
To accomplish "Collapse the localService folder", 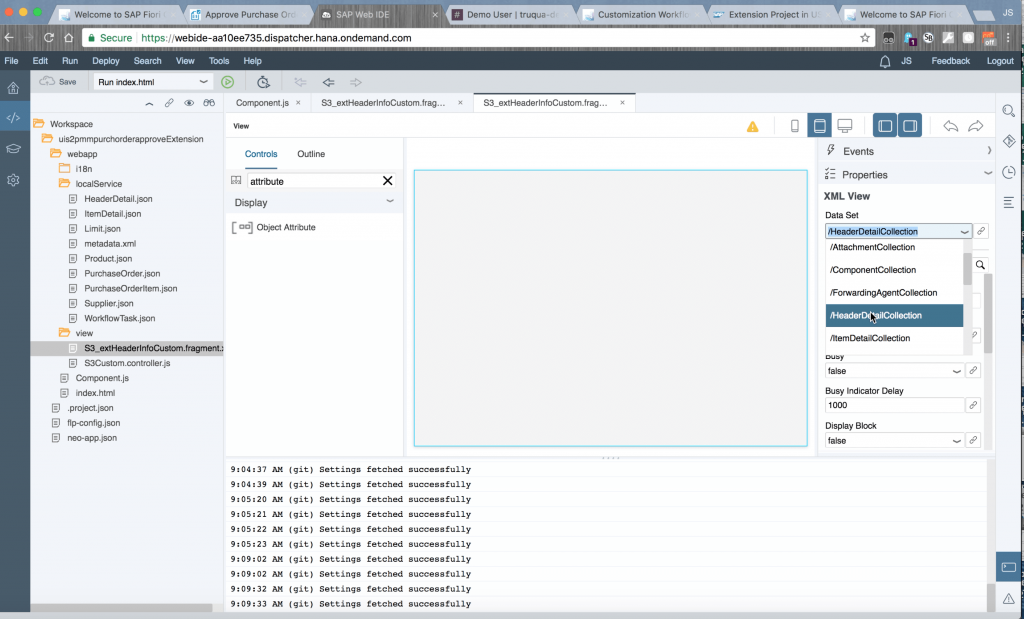I will (64, 183).
